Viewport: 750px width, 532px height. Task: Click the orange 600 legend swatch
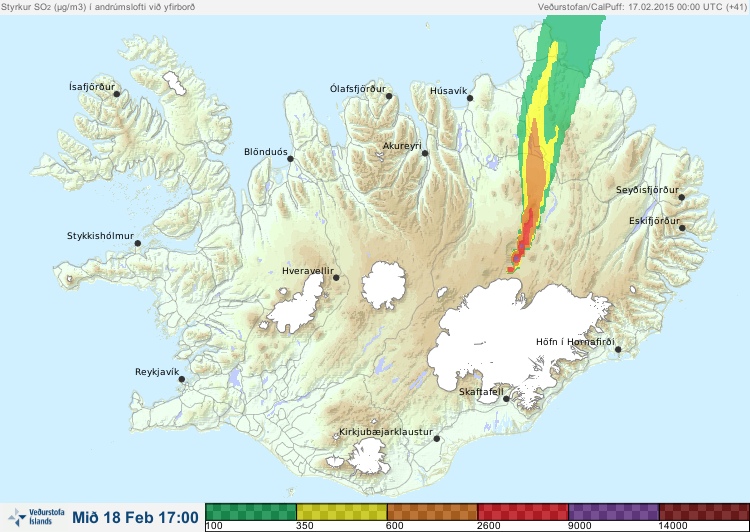tap(432, 512)
